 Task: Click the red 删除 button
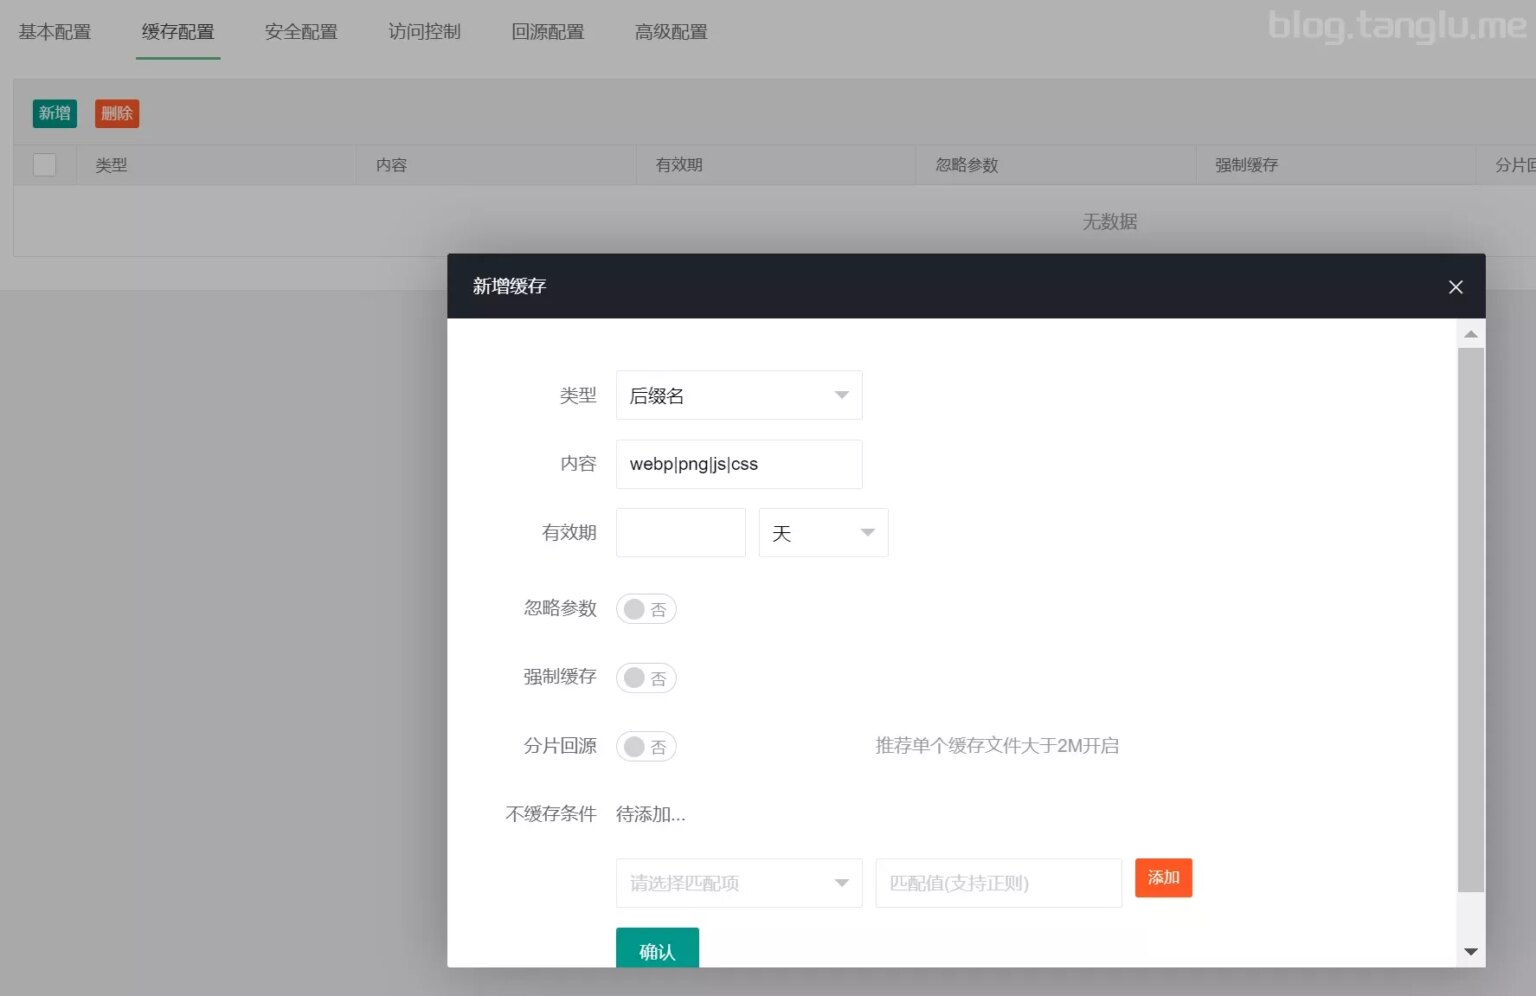click(x=116, y=113)
